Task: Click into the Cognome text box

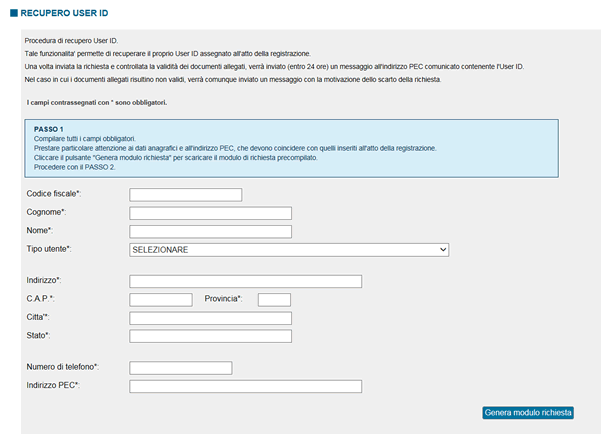Action: coord(211,213)
